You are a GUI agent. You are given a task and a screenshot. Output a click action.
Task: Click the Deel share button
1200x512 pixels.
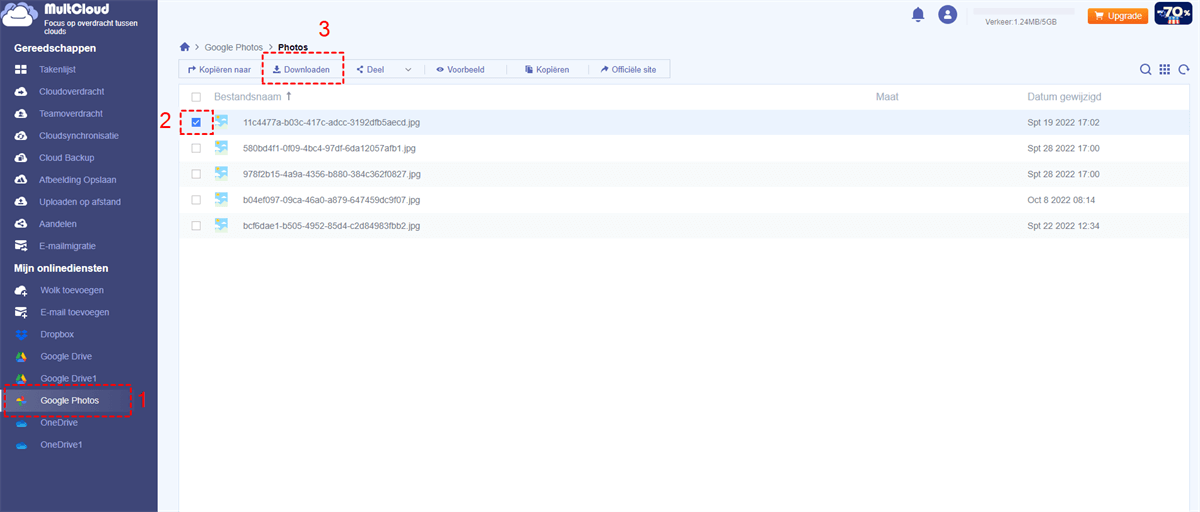pos(370,70)
